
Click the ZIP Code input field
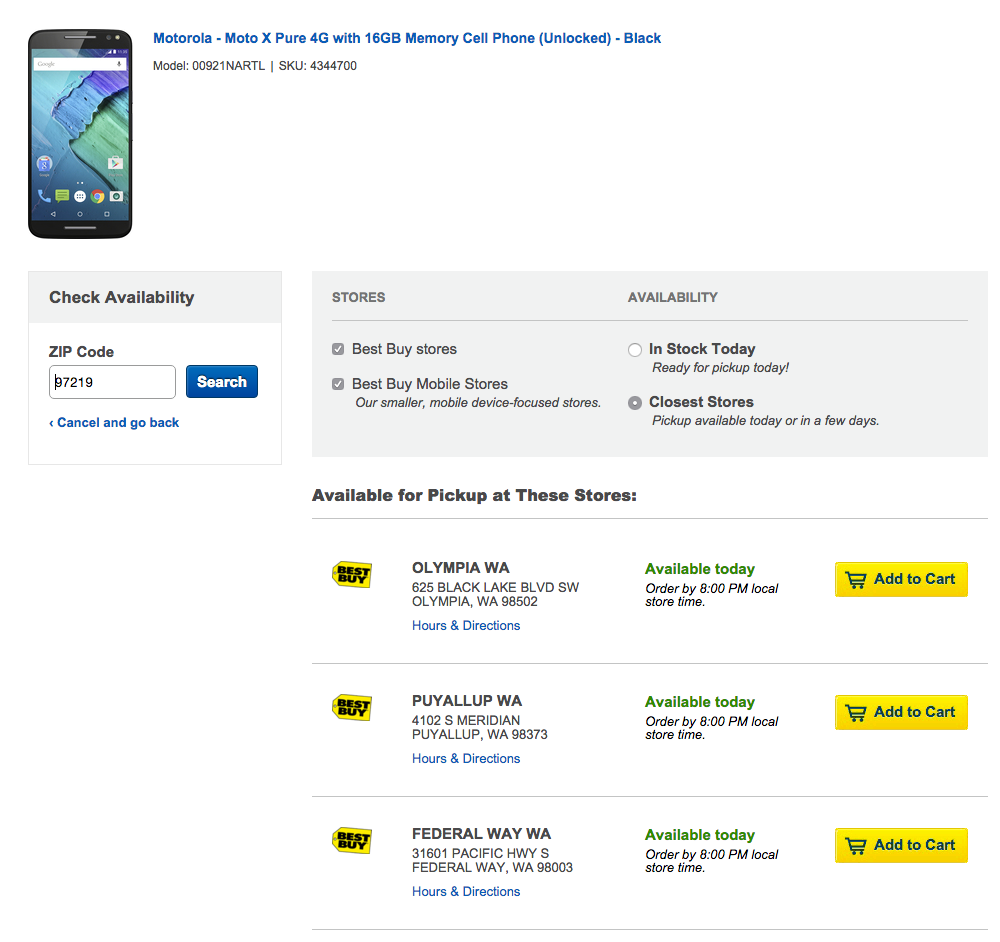(112, 382)
